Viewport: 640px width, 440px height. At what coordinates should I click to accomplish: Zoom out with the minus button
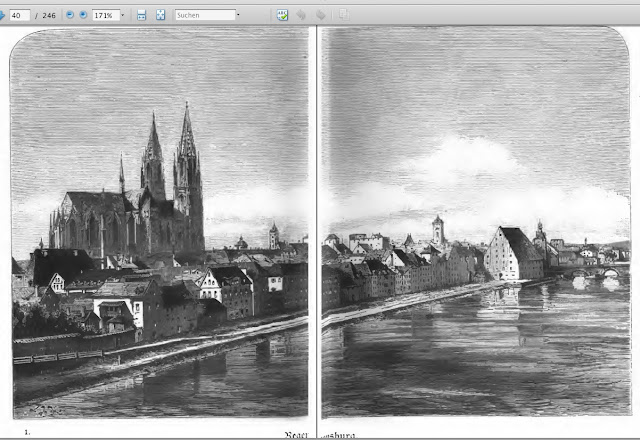tap(70, 15)
